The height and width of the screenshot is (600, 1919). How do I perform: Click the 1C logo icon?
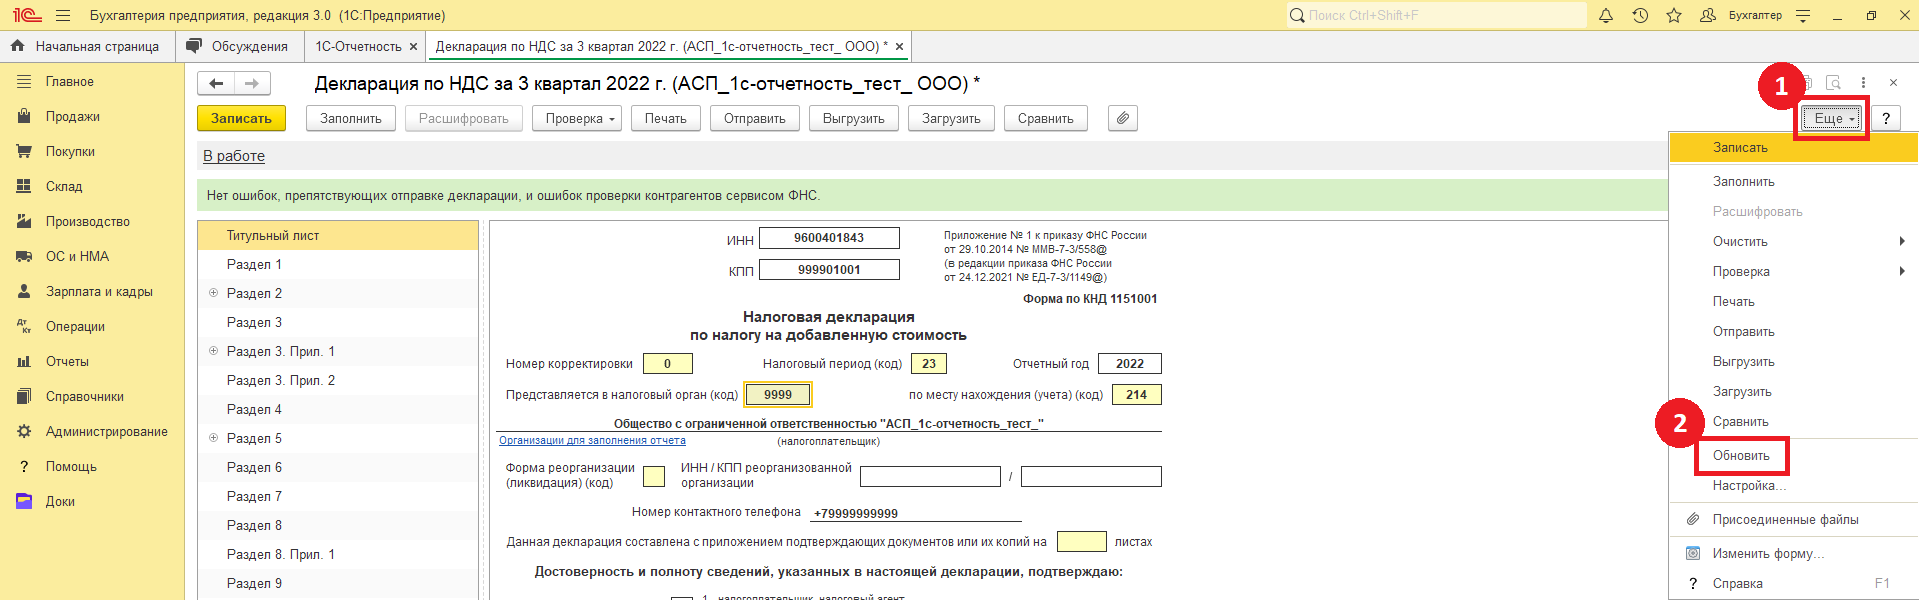point(26,15)
